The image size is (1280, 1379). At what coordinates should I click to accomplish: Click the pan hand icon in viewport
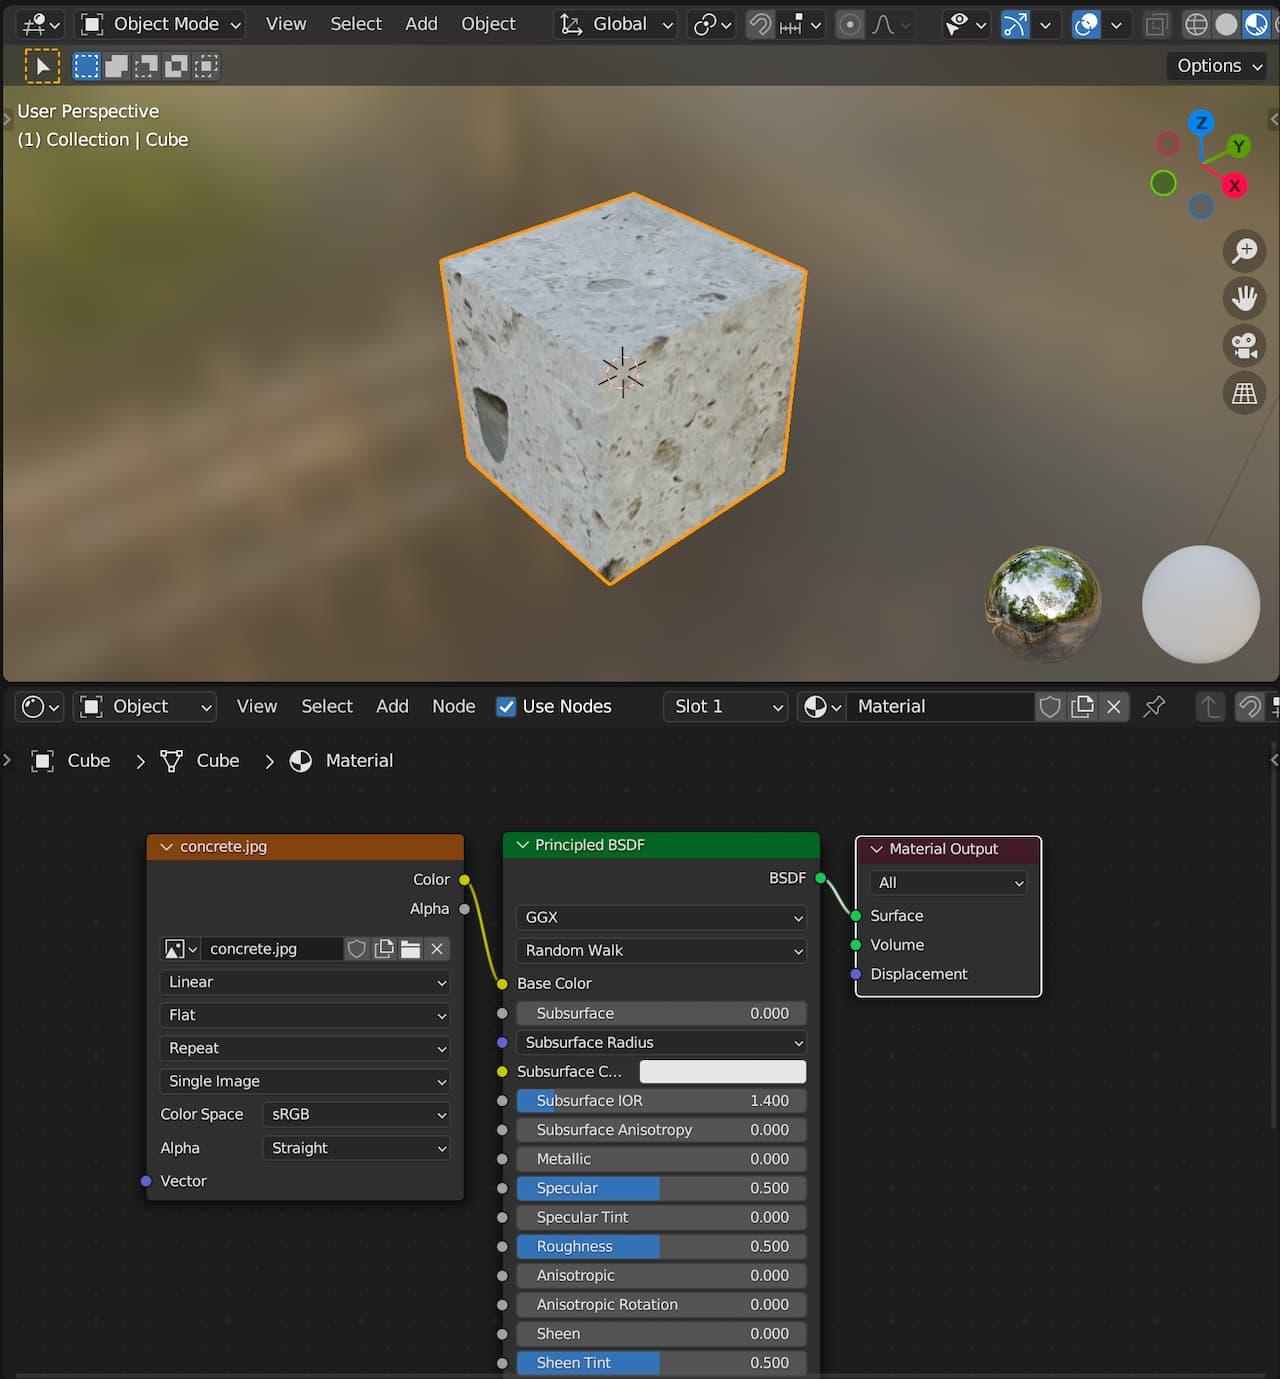[x=1244, y=298]
